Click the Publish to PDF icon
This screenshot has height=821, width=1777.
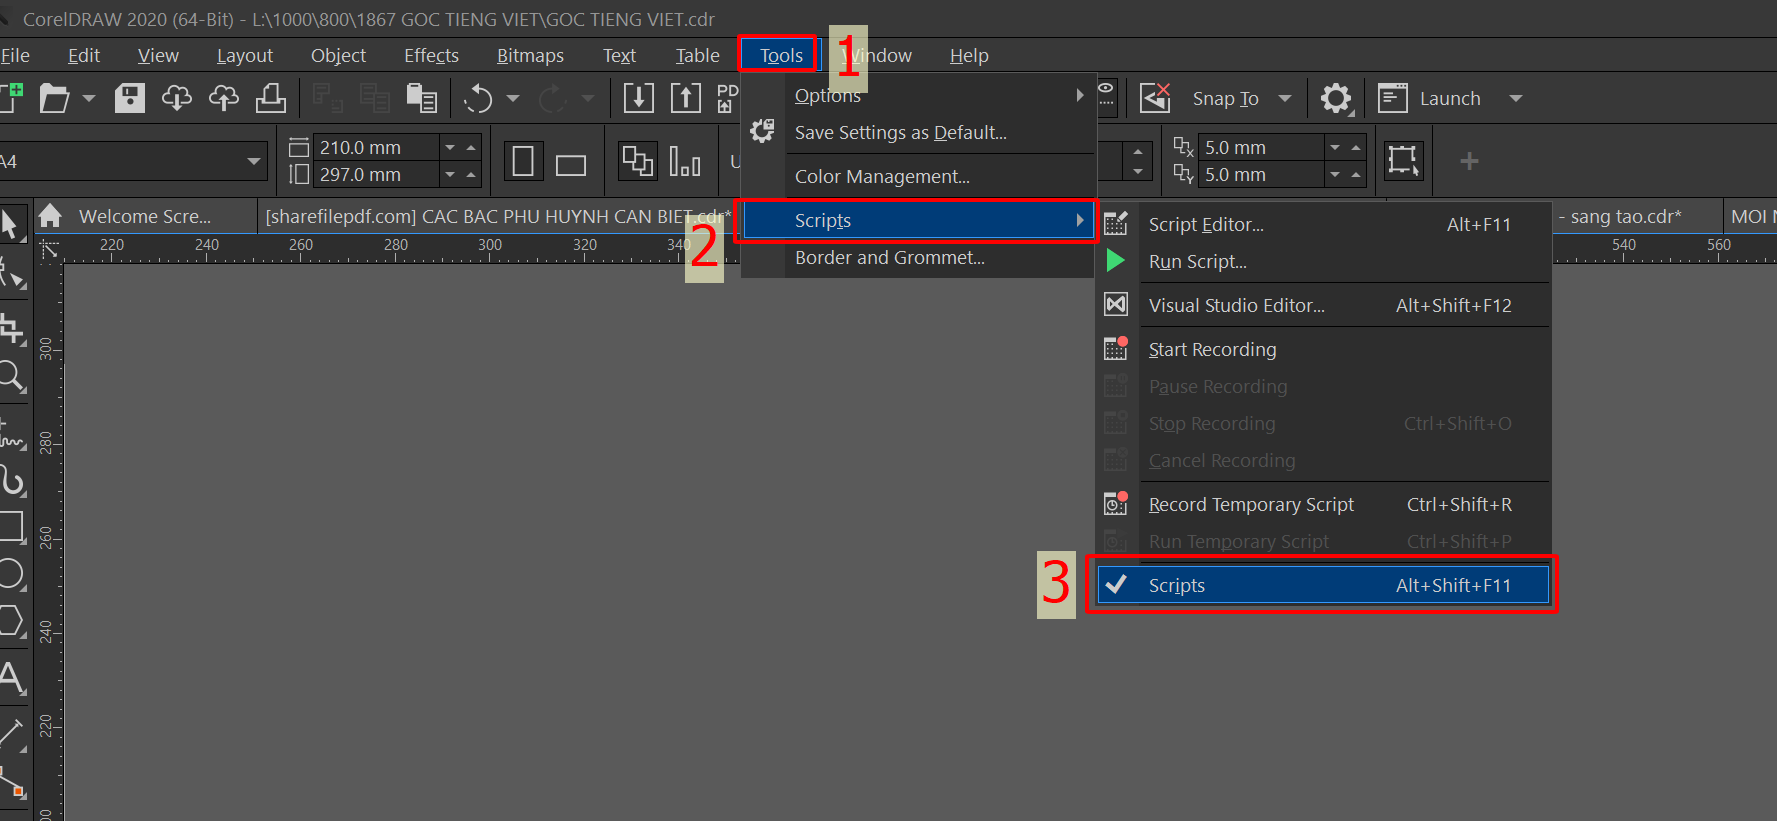(x=727, y=98)
